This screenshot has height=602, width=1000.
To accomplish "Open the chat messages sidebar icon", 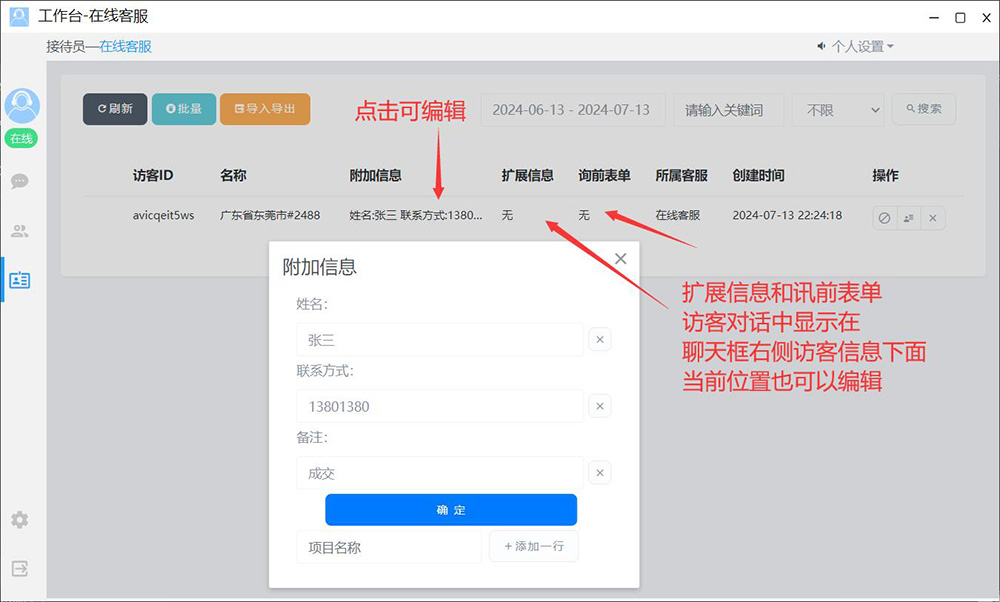I will click(20, 181).
